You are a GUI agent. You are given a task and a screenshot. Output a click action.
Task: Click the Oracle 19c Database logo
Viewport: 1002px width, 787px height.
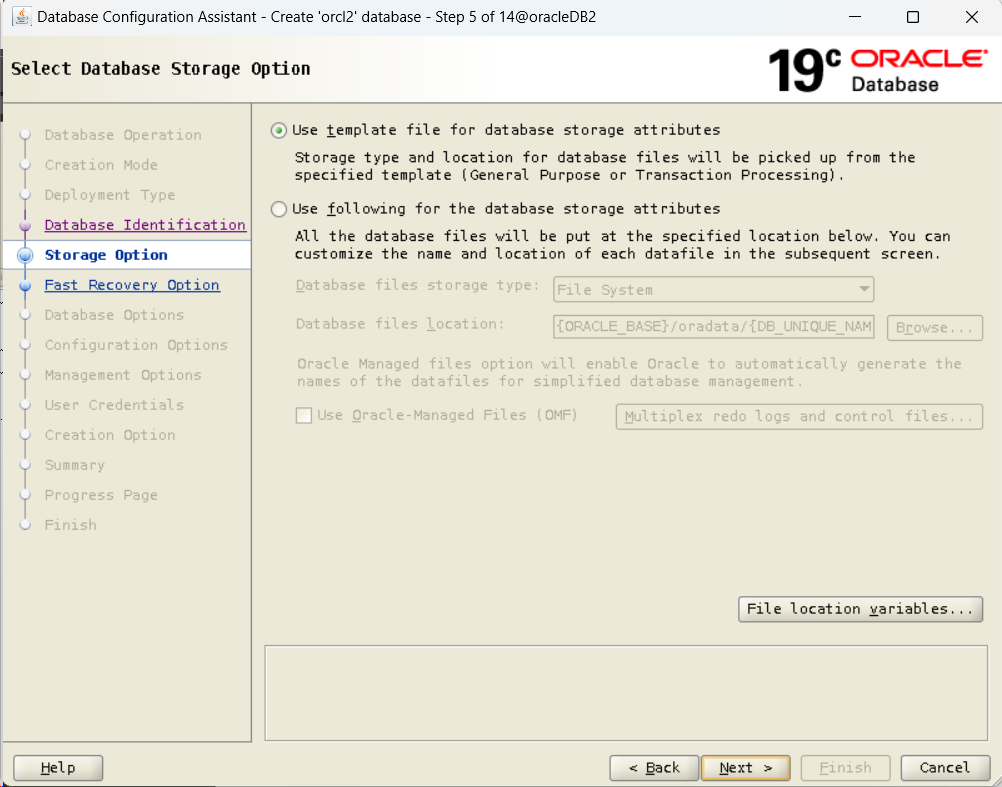[x=878, y=70]
